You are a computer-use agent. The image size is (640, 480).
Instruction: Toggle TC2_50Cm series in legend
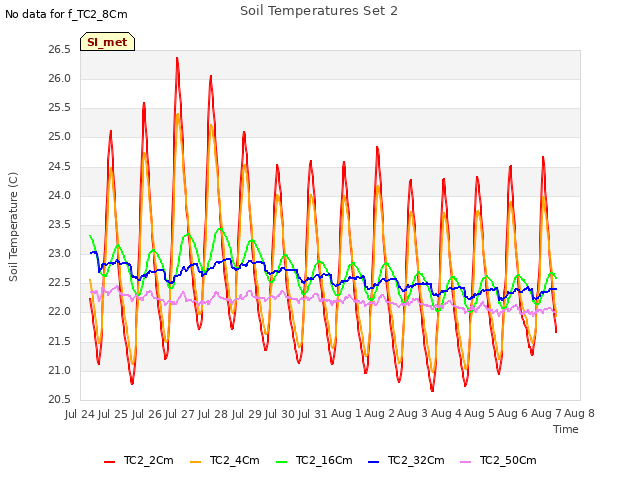click(498, 460)
